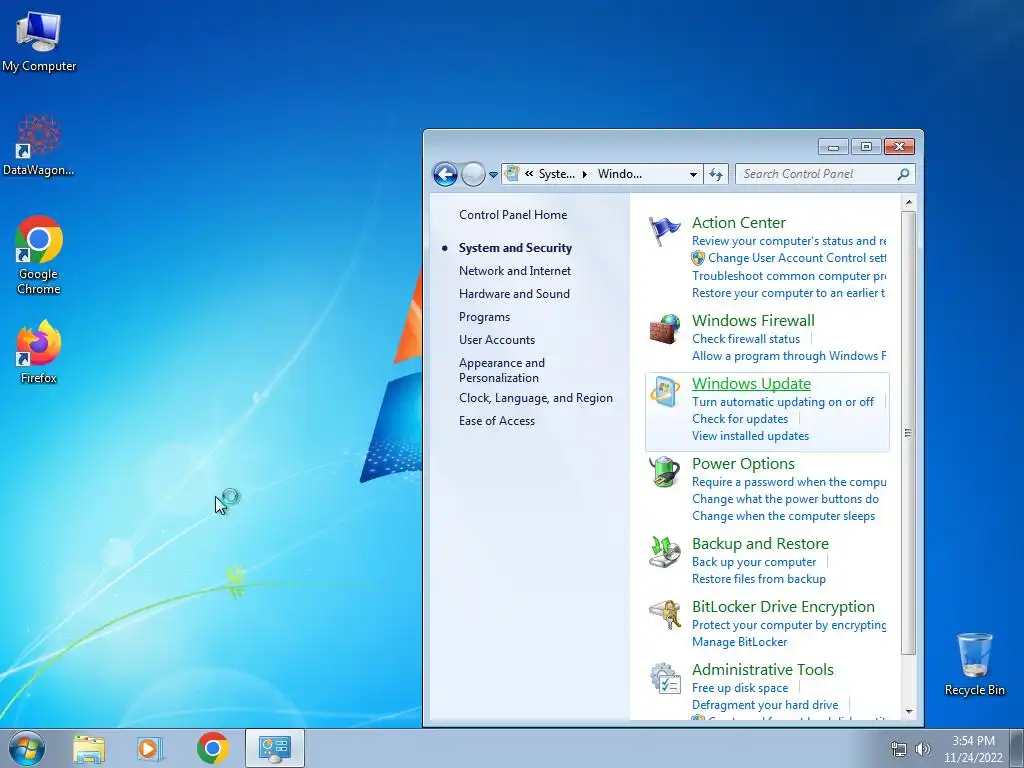The width and height of the screenshot is (1024, 768).
Task: Expand the address bar previous locations dropdown
Action: tap(693, 174)
